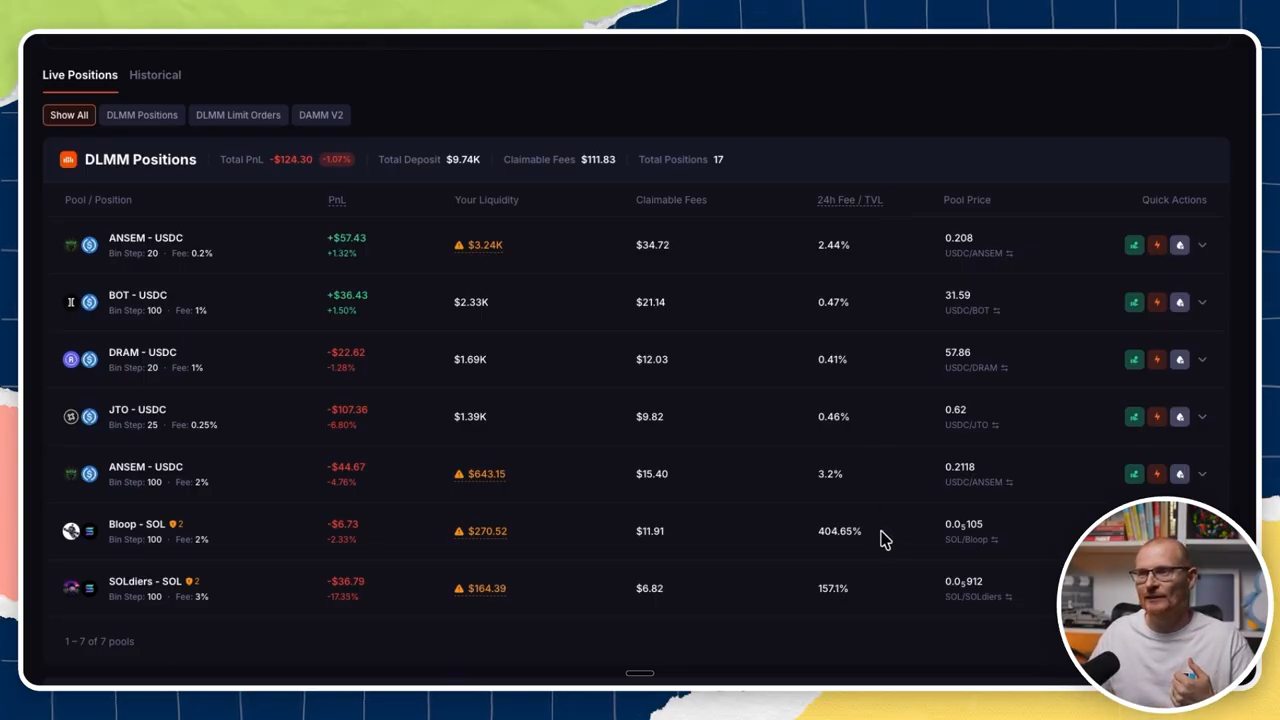The height and width of the screenshot is (720, 1280).
Task: Click the Pool Price column header
Action: click(x=967, y=200)
